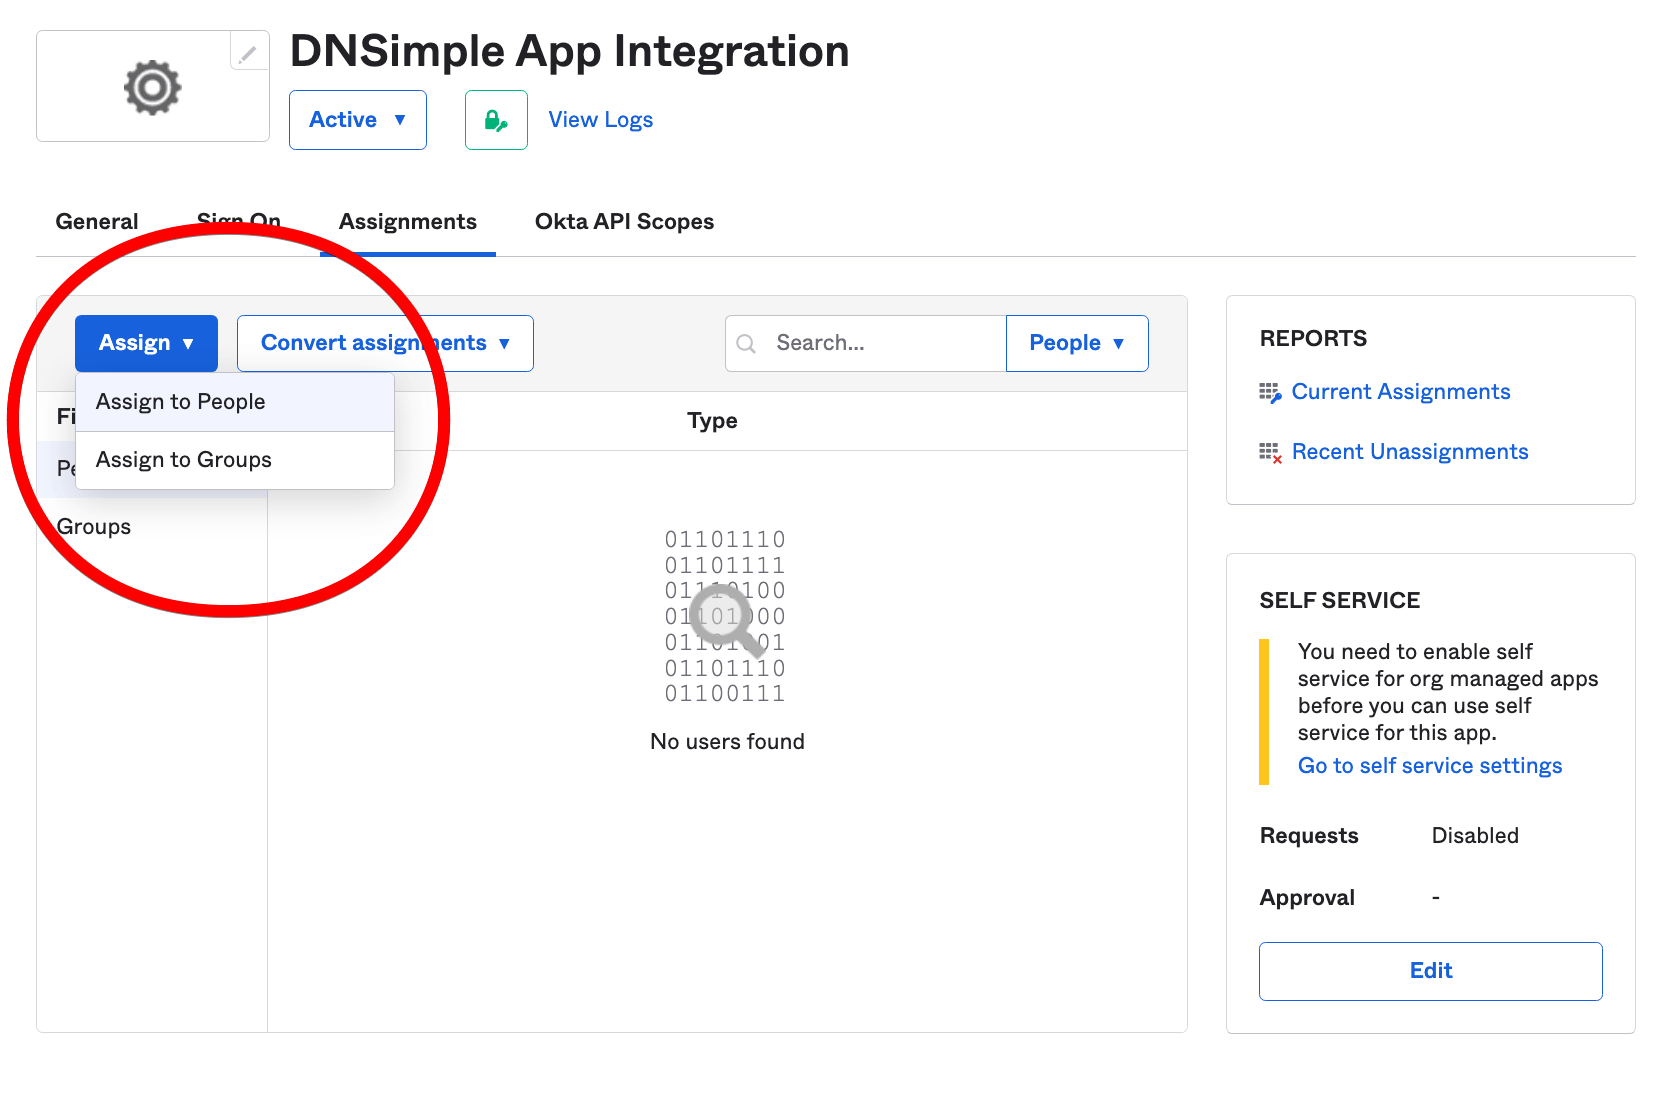
Task: Click the Recent Unassignments grid icon
Action: [x=1270, y=453]
